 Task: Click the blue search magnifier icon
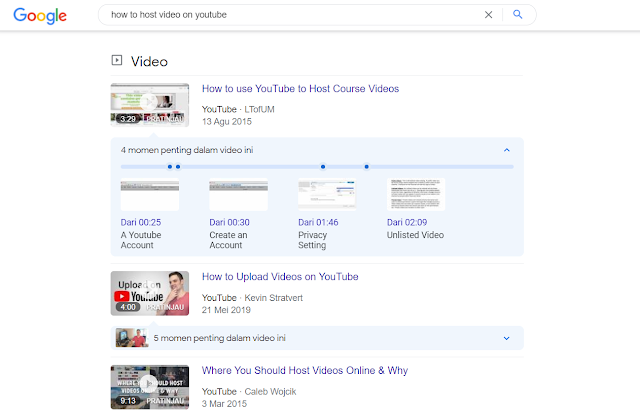point(518,15)
